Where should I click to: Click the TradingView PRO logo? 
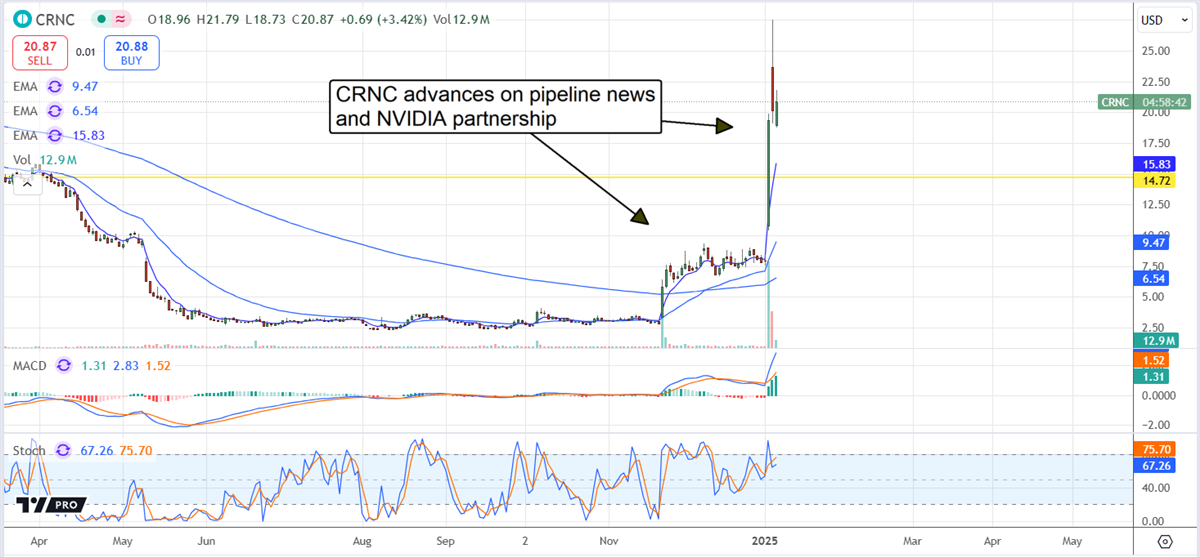pos(50,505)
